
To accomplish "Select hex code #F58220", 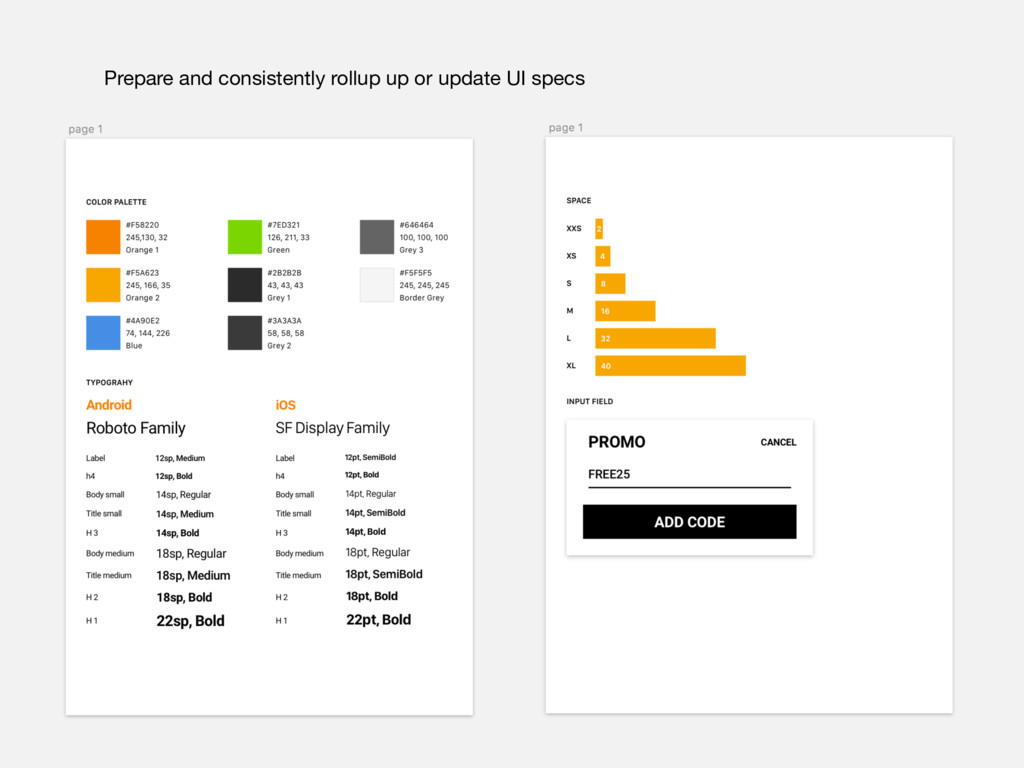I will [142, 225].
